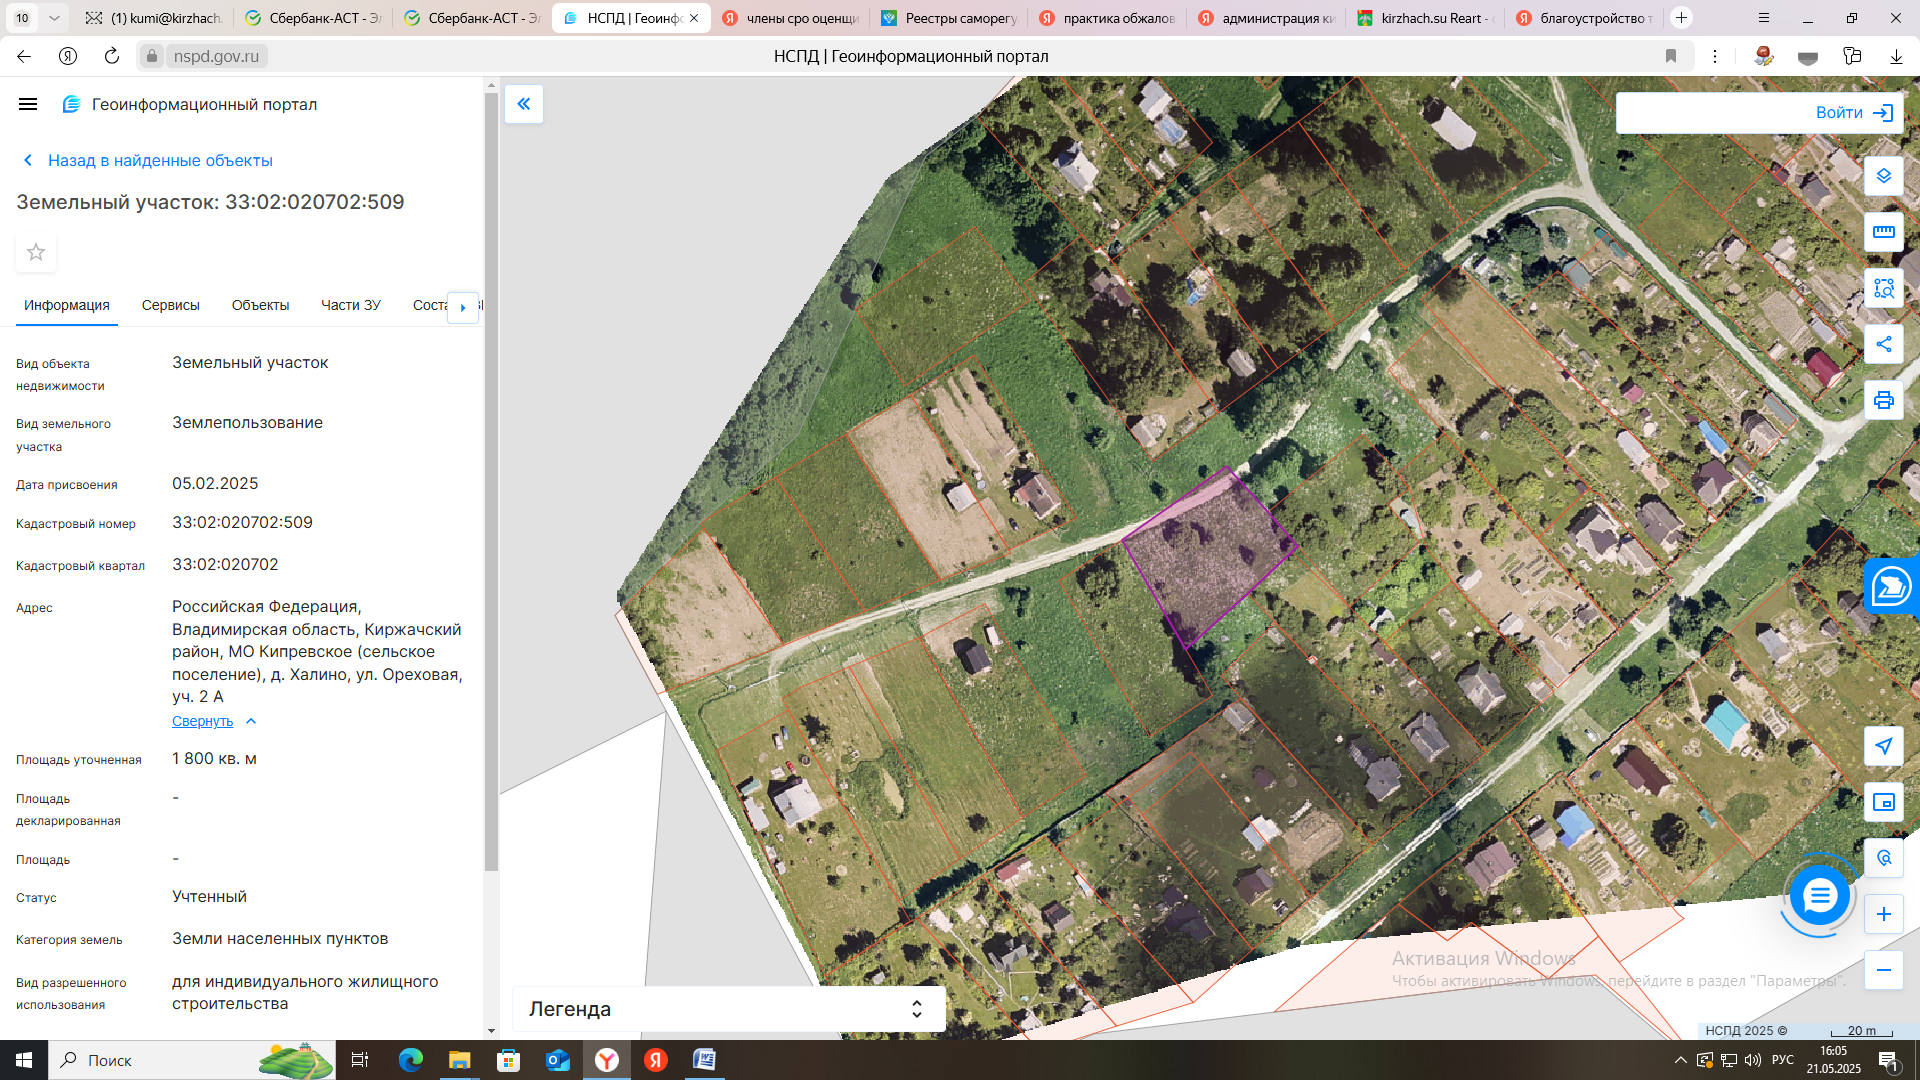The image size is (1920, 1080).
Task: Toggle favorite star for this land plot
Action: point(36,252)
